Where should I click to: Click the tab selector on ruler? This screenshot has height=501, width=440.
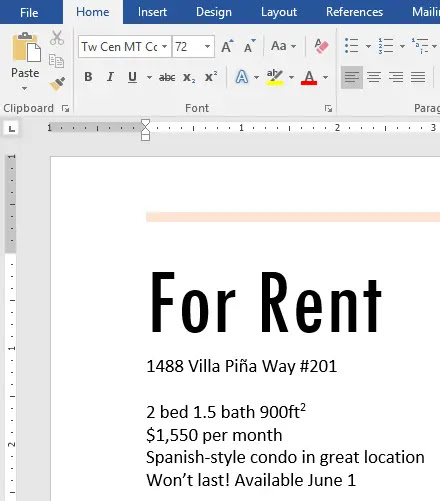click(x=11, y=128)
